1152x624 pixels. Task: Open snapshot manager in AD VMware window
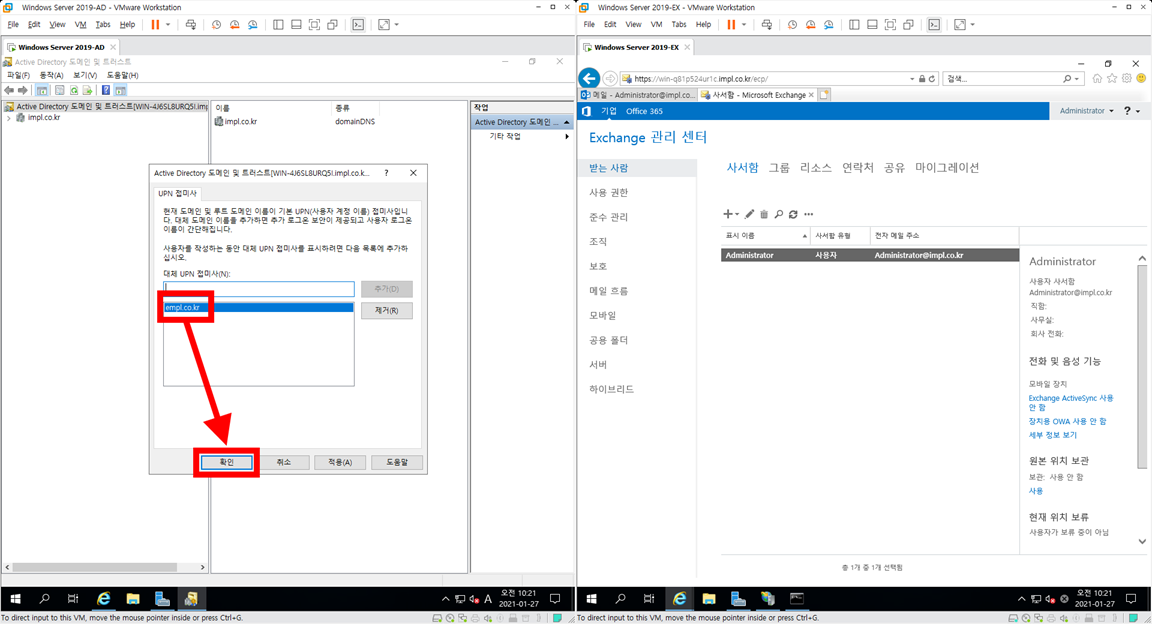[253, 24]
